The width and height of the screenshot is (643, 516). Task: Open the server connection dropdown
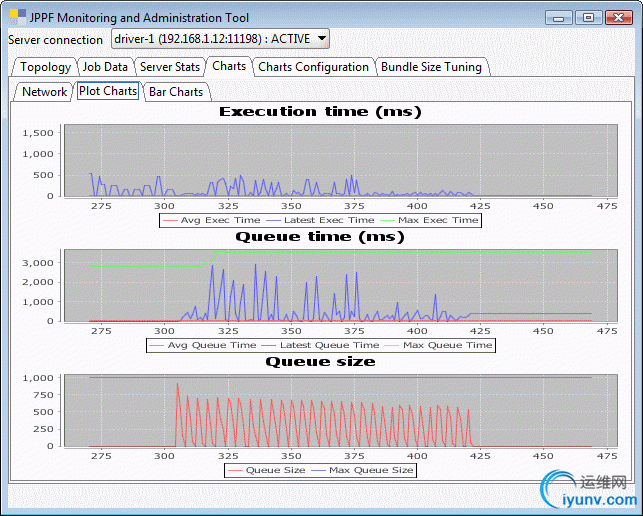point(220,39)
